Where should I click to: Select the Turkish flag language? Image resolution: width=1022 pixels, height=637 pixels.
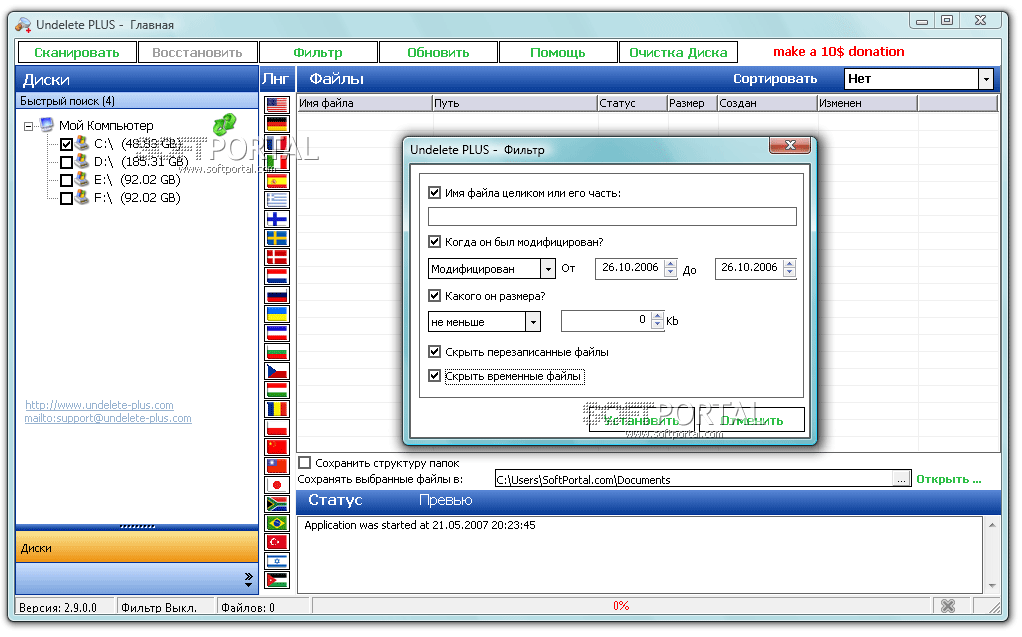coord(277,542)
